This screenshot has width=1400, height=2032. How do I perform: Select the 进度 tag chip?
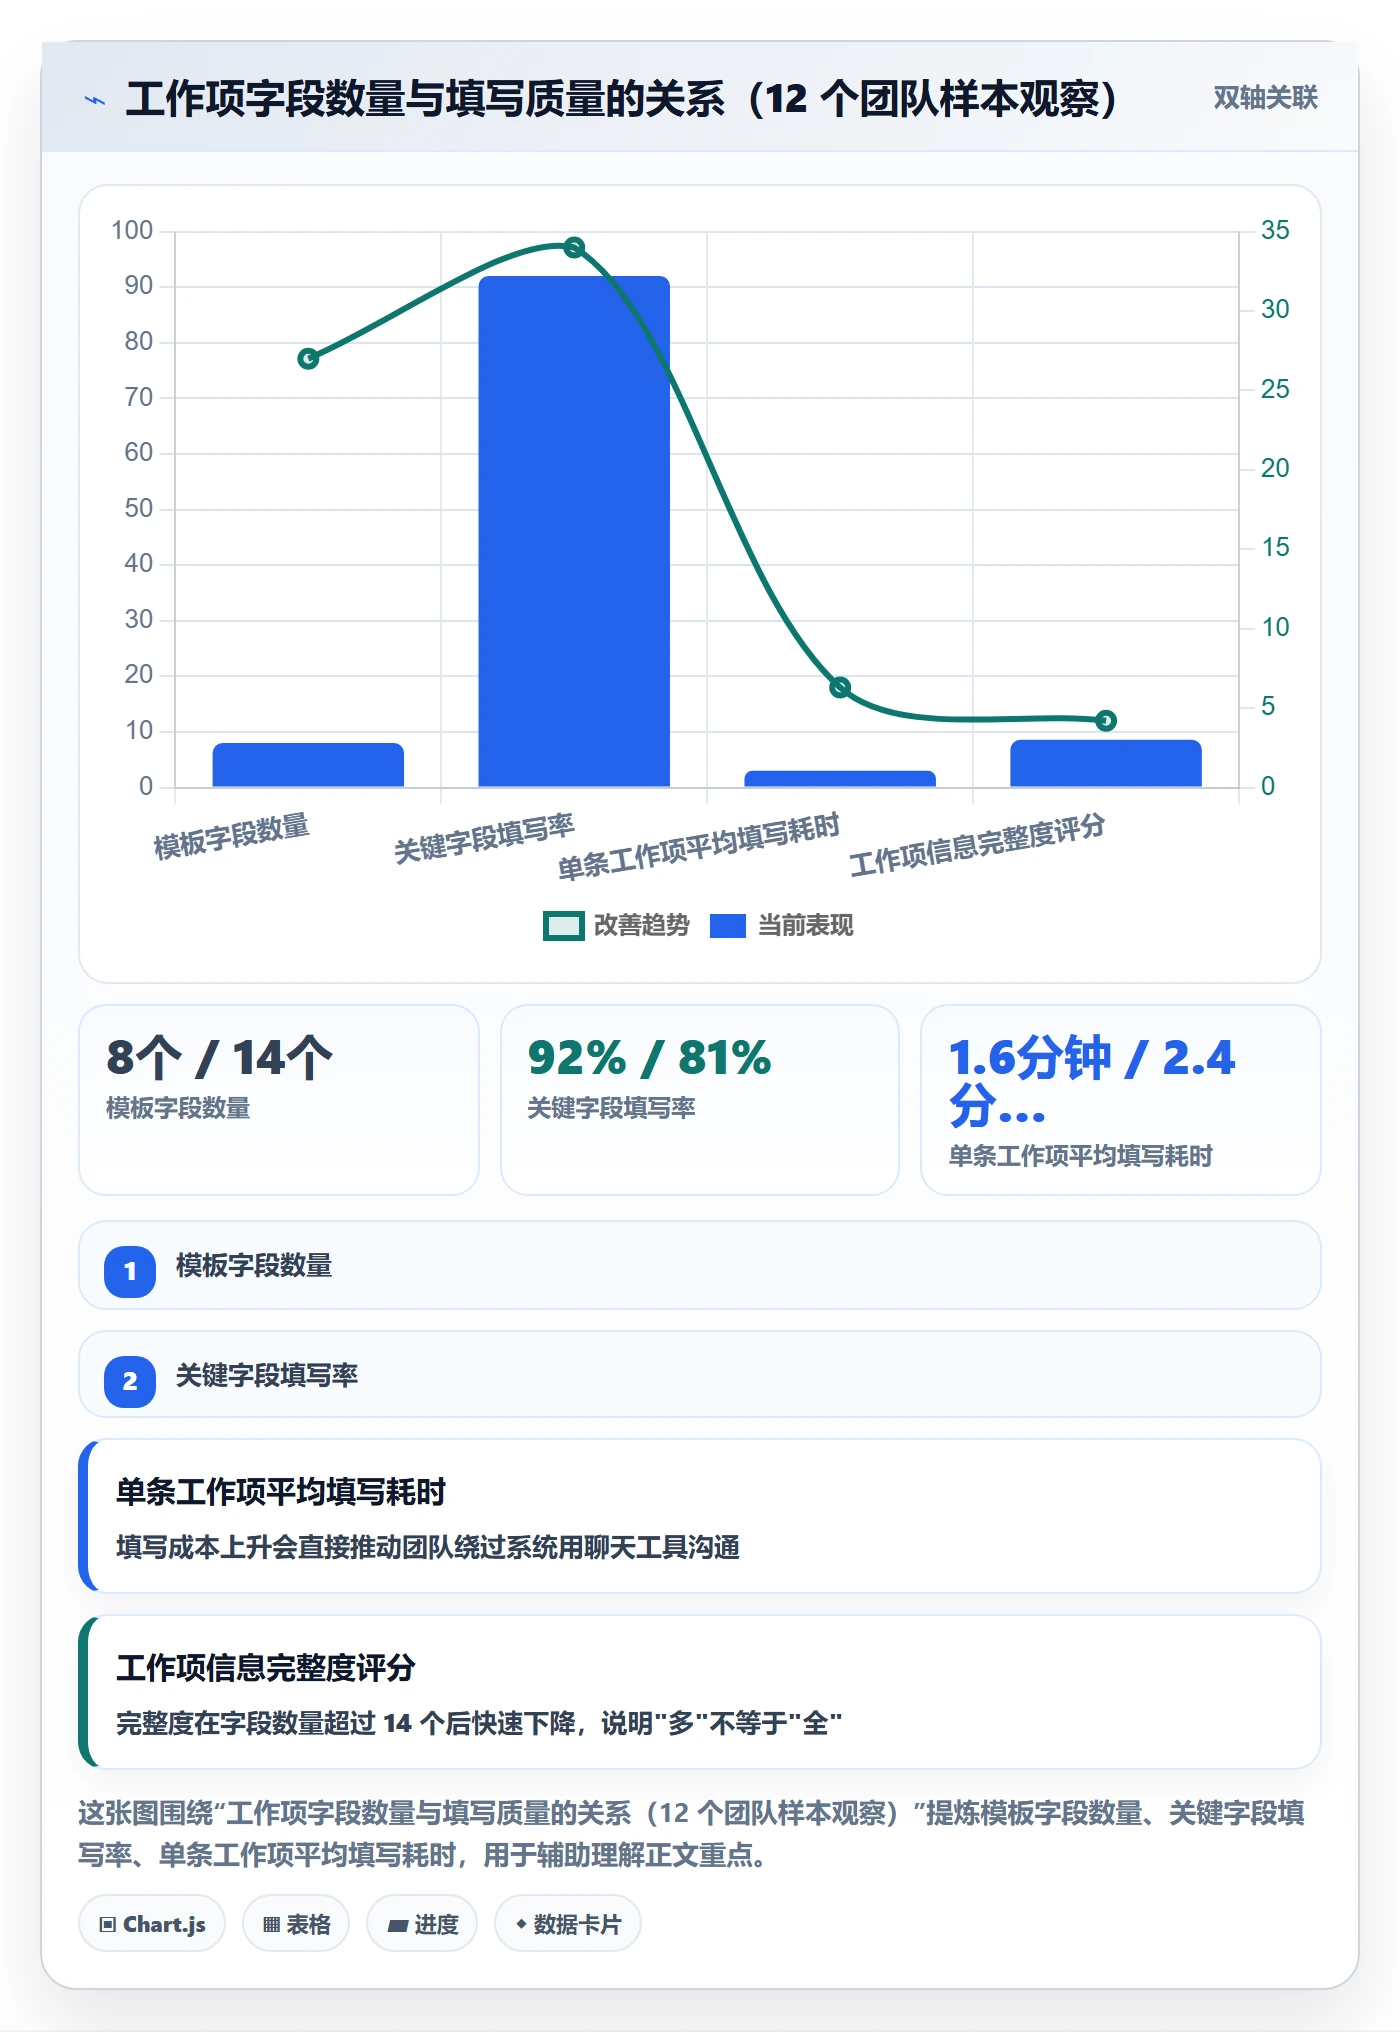pyautogui.click(x=422, y=1924)
